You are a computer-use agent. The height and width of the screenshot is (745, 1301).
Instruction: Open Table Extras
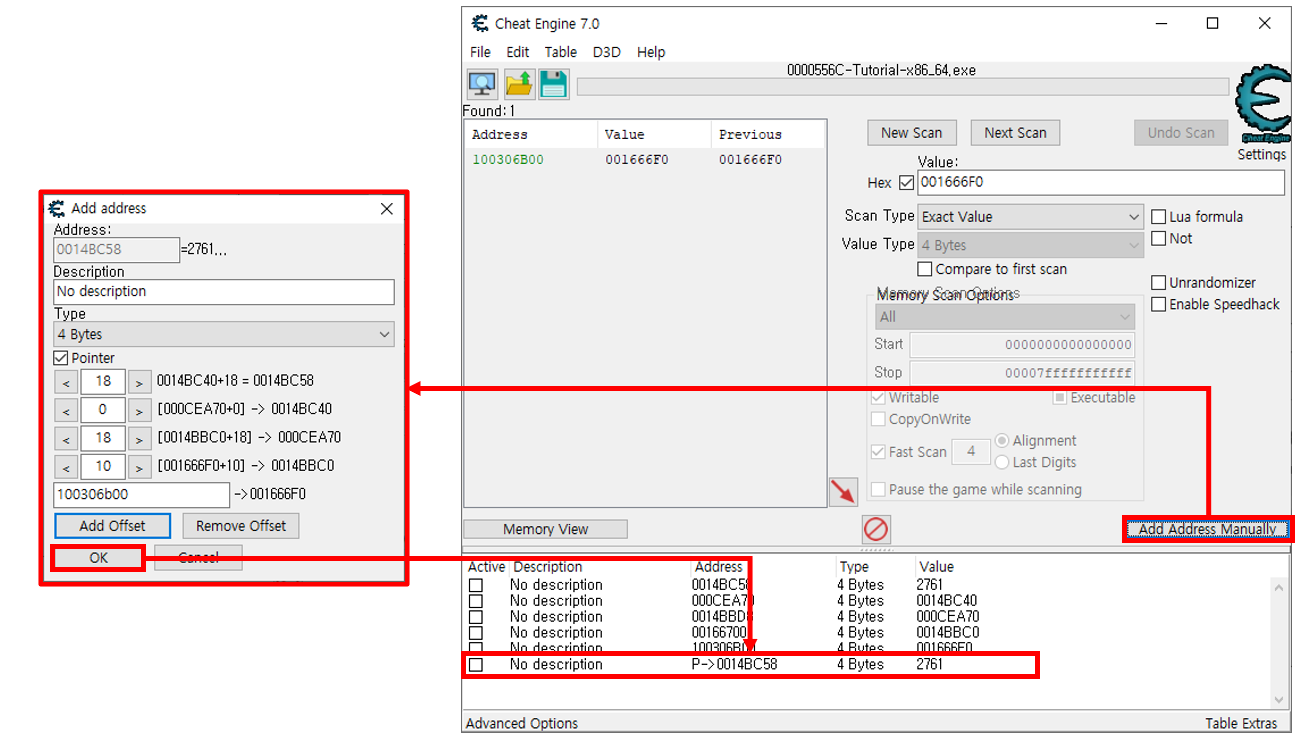pyautogui.click(x=1241, y=723)
